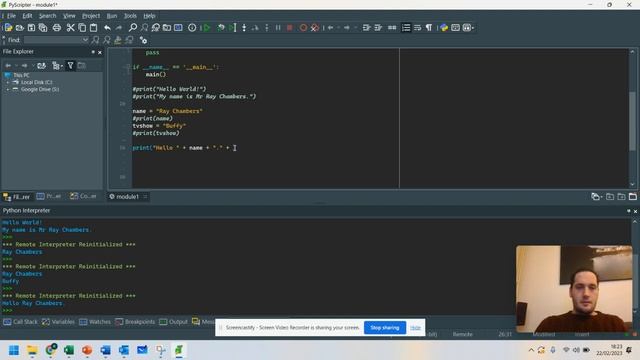Click inside the Find input field
This screenshot has width=640, height=360.
53,40
